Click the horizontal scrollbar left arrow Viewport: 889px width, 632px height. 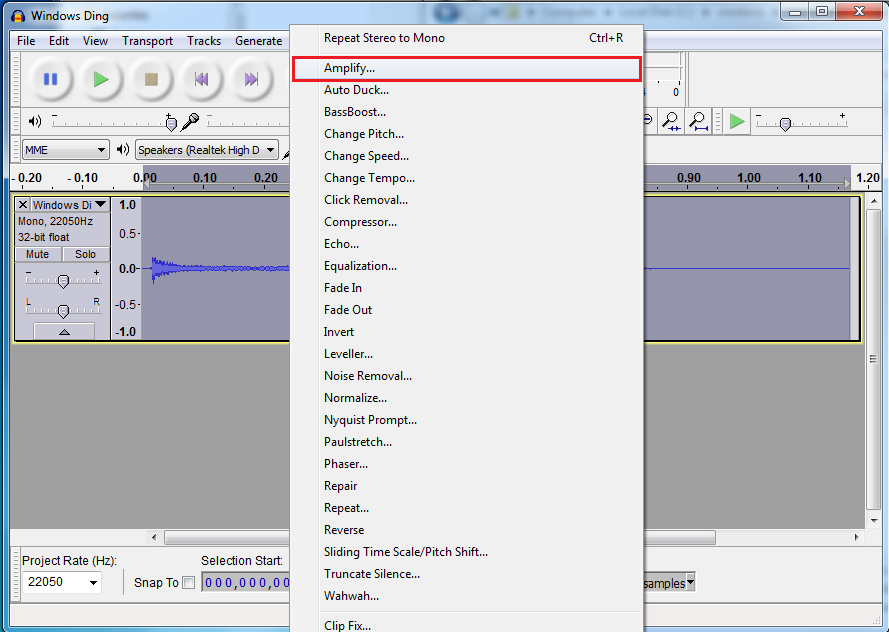(153, 537)
